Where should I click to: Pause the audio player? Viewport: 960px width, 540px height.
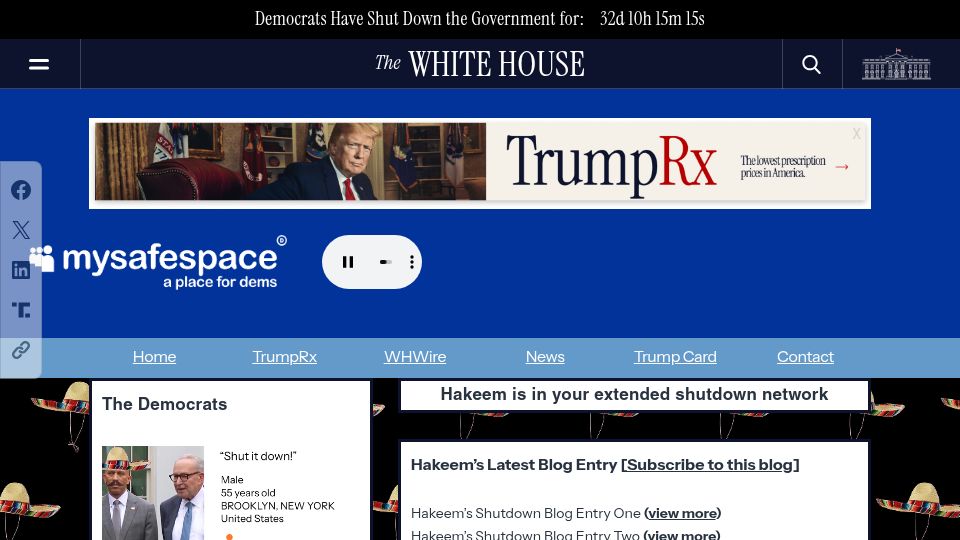[348, 262]
